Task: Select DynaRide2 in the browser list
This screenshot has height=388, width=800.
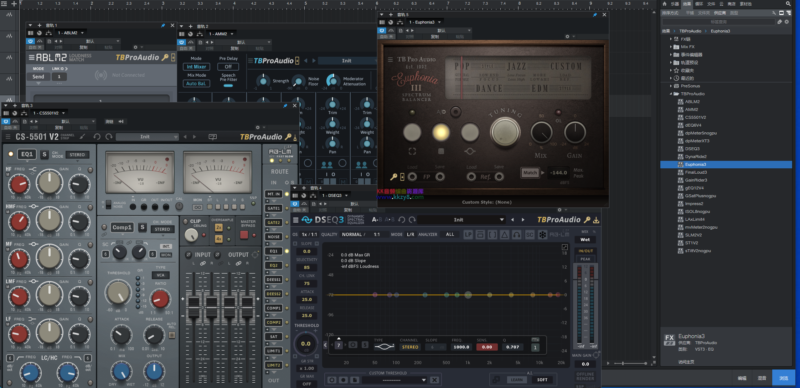Action: [695, 157]
